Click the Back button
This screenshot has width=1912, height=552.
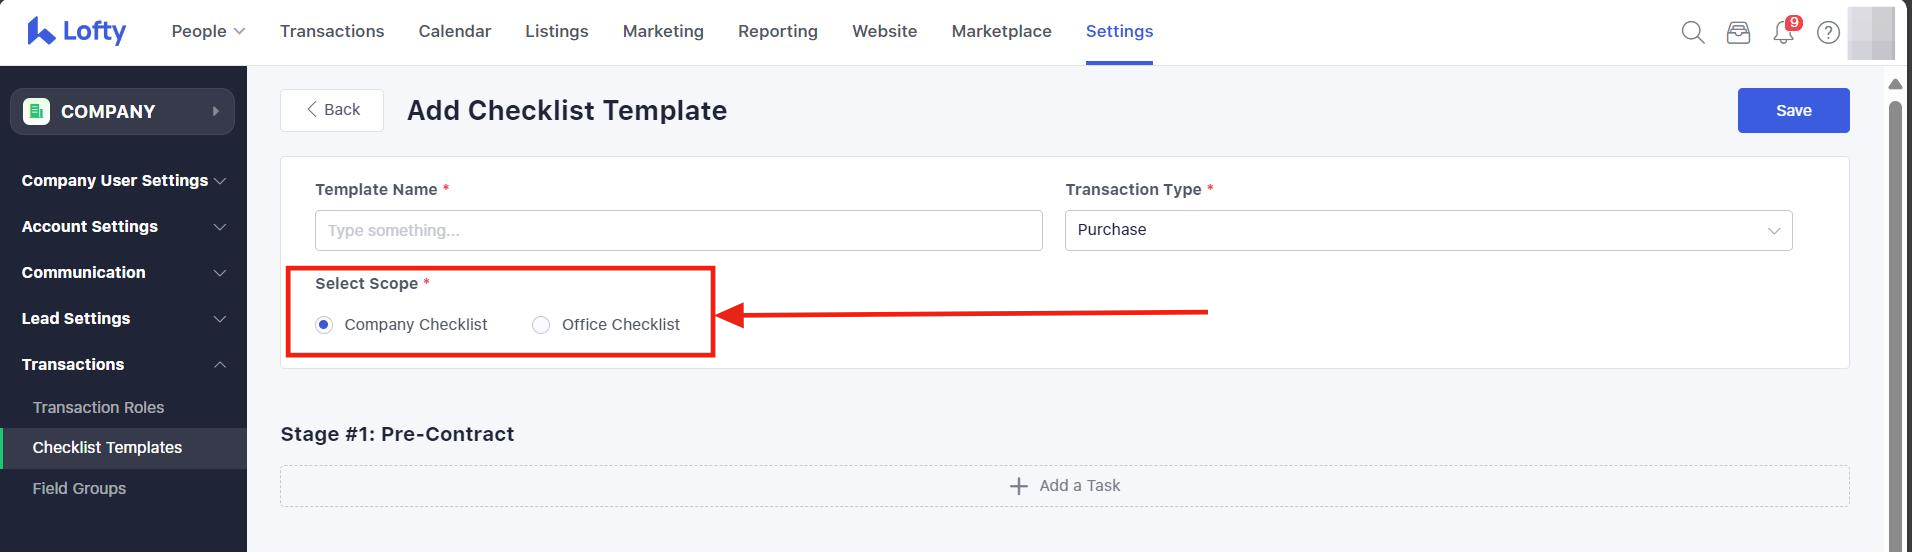tap(332, 110)
